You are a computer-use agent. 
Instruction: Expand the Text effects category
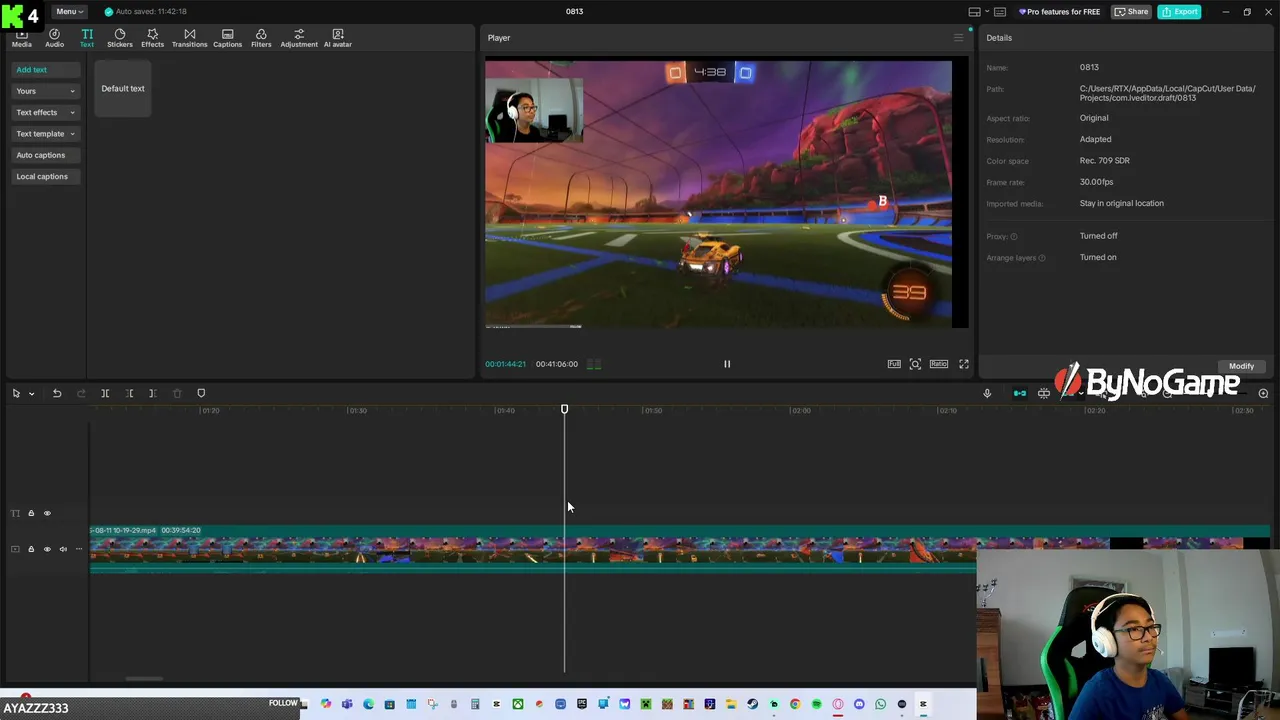[x=45, y=112]
